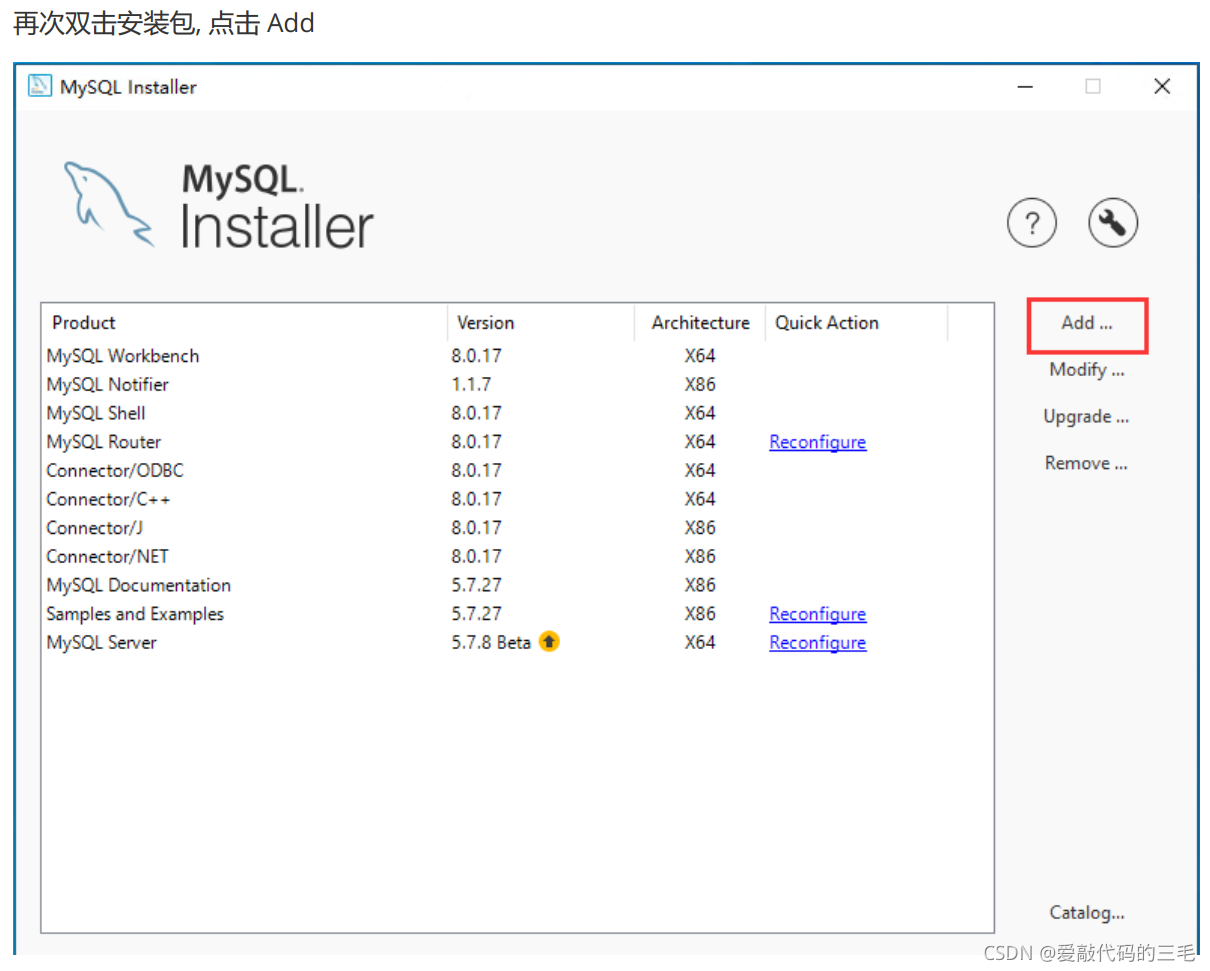Click X86 architecture cell for Connector/J
The image size is (1210, 971).
[x=700, y=528]
